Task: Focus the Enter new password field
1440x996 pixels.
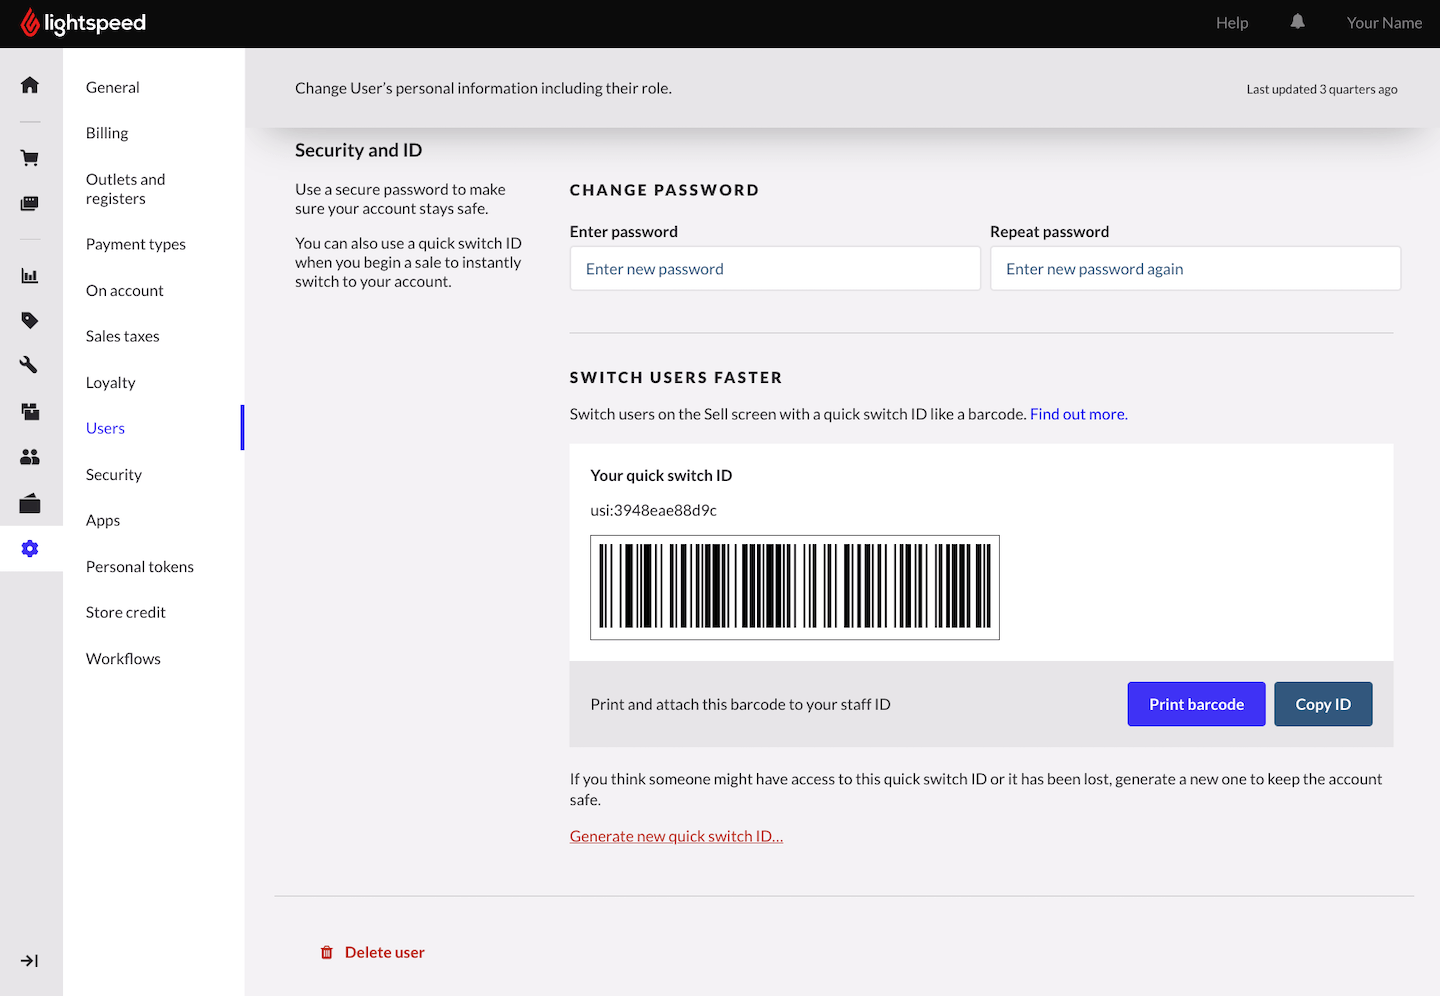Action: (774, 268)
